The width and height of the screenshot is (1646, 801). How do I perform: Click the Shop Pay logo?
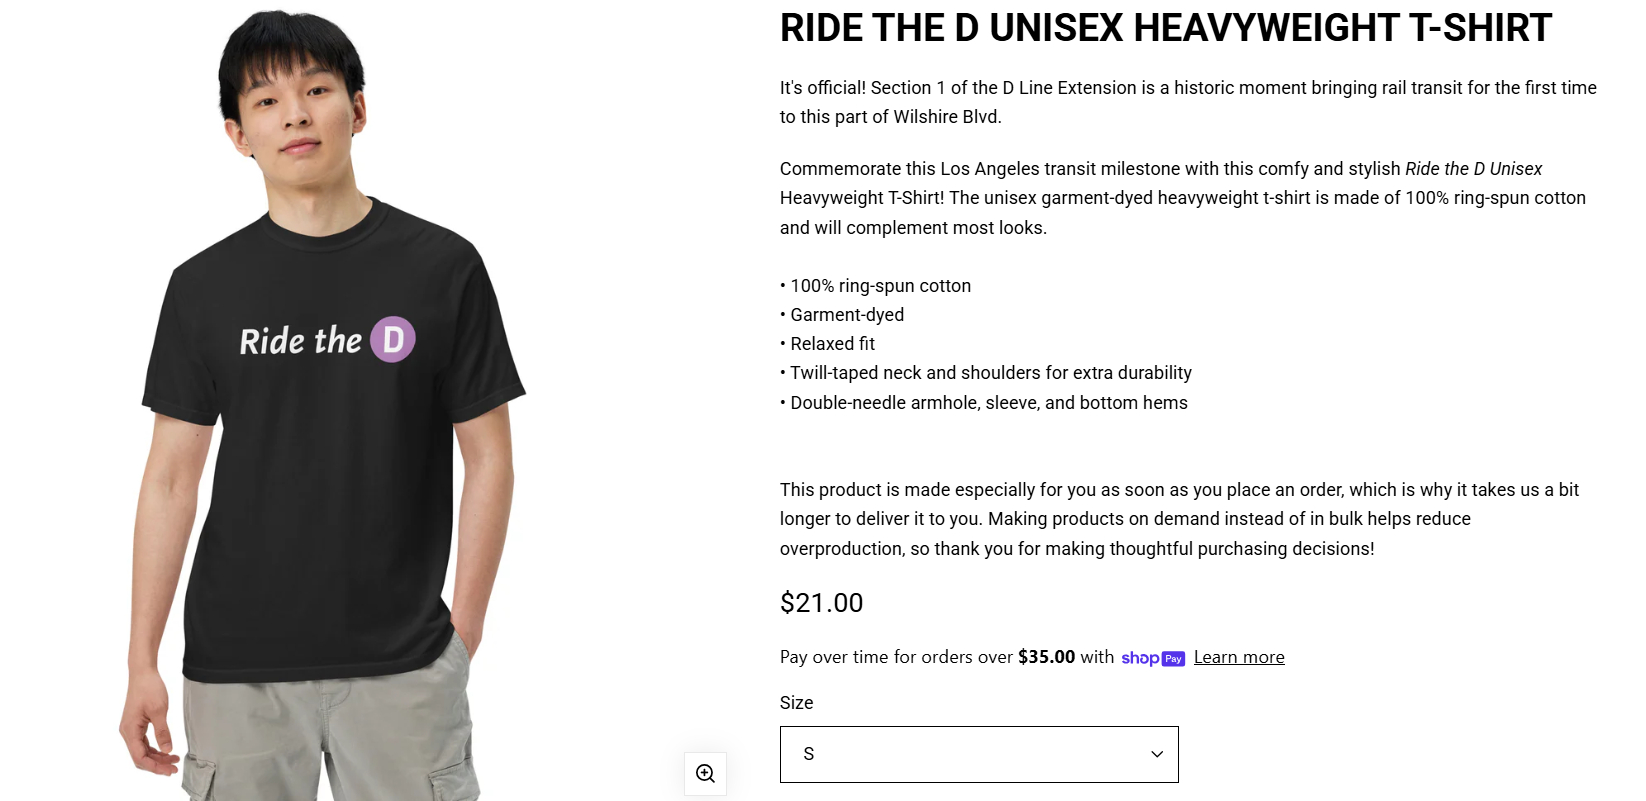(1153, 658)
